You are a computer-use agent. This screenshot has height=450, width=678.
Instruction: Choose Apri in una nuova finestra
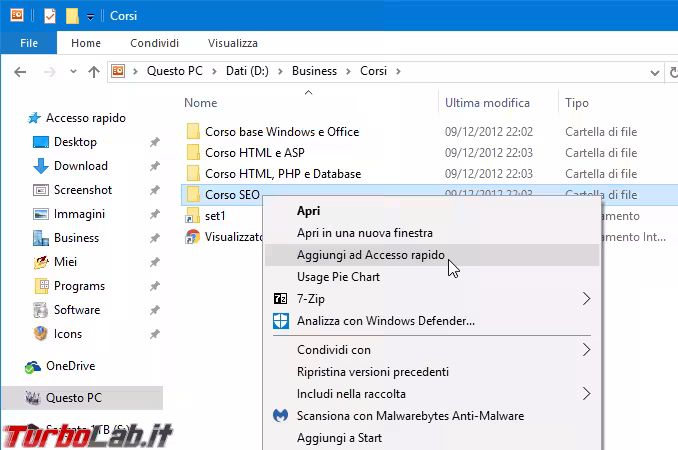coord(432,233)
